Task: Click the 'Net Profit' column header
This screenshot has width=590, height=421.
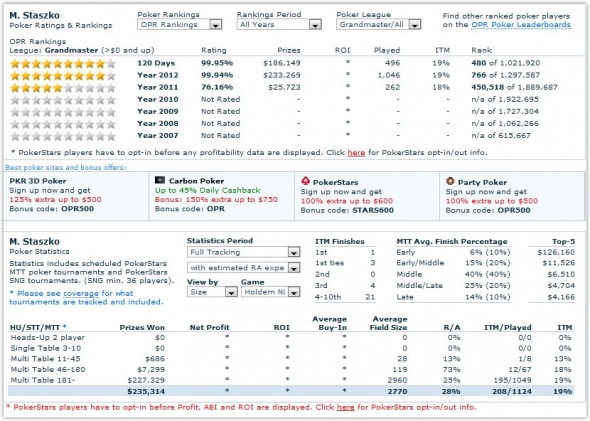Action: pos(210,327)
